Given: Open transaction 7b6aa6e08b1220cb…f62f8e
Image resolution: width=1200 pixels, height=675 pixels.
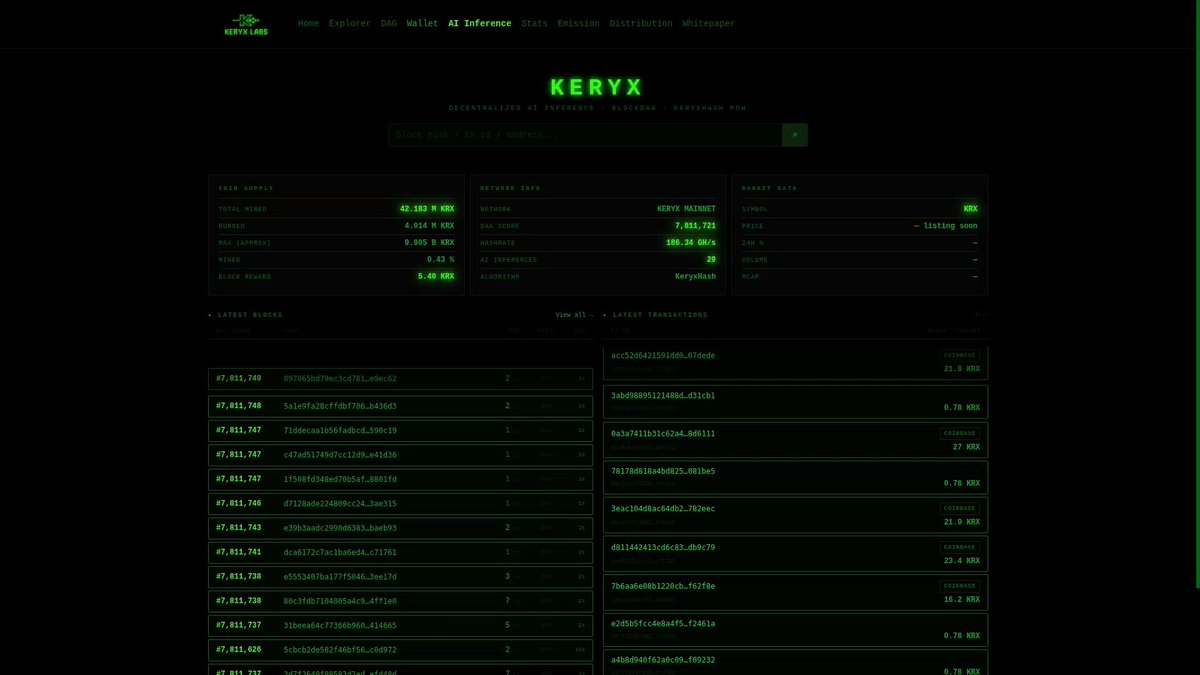Looking at the screenshot, I should pyautogui.click(x=663, y=586).
